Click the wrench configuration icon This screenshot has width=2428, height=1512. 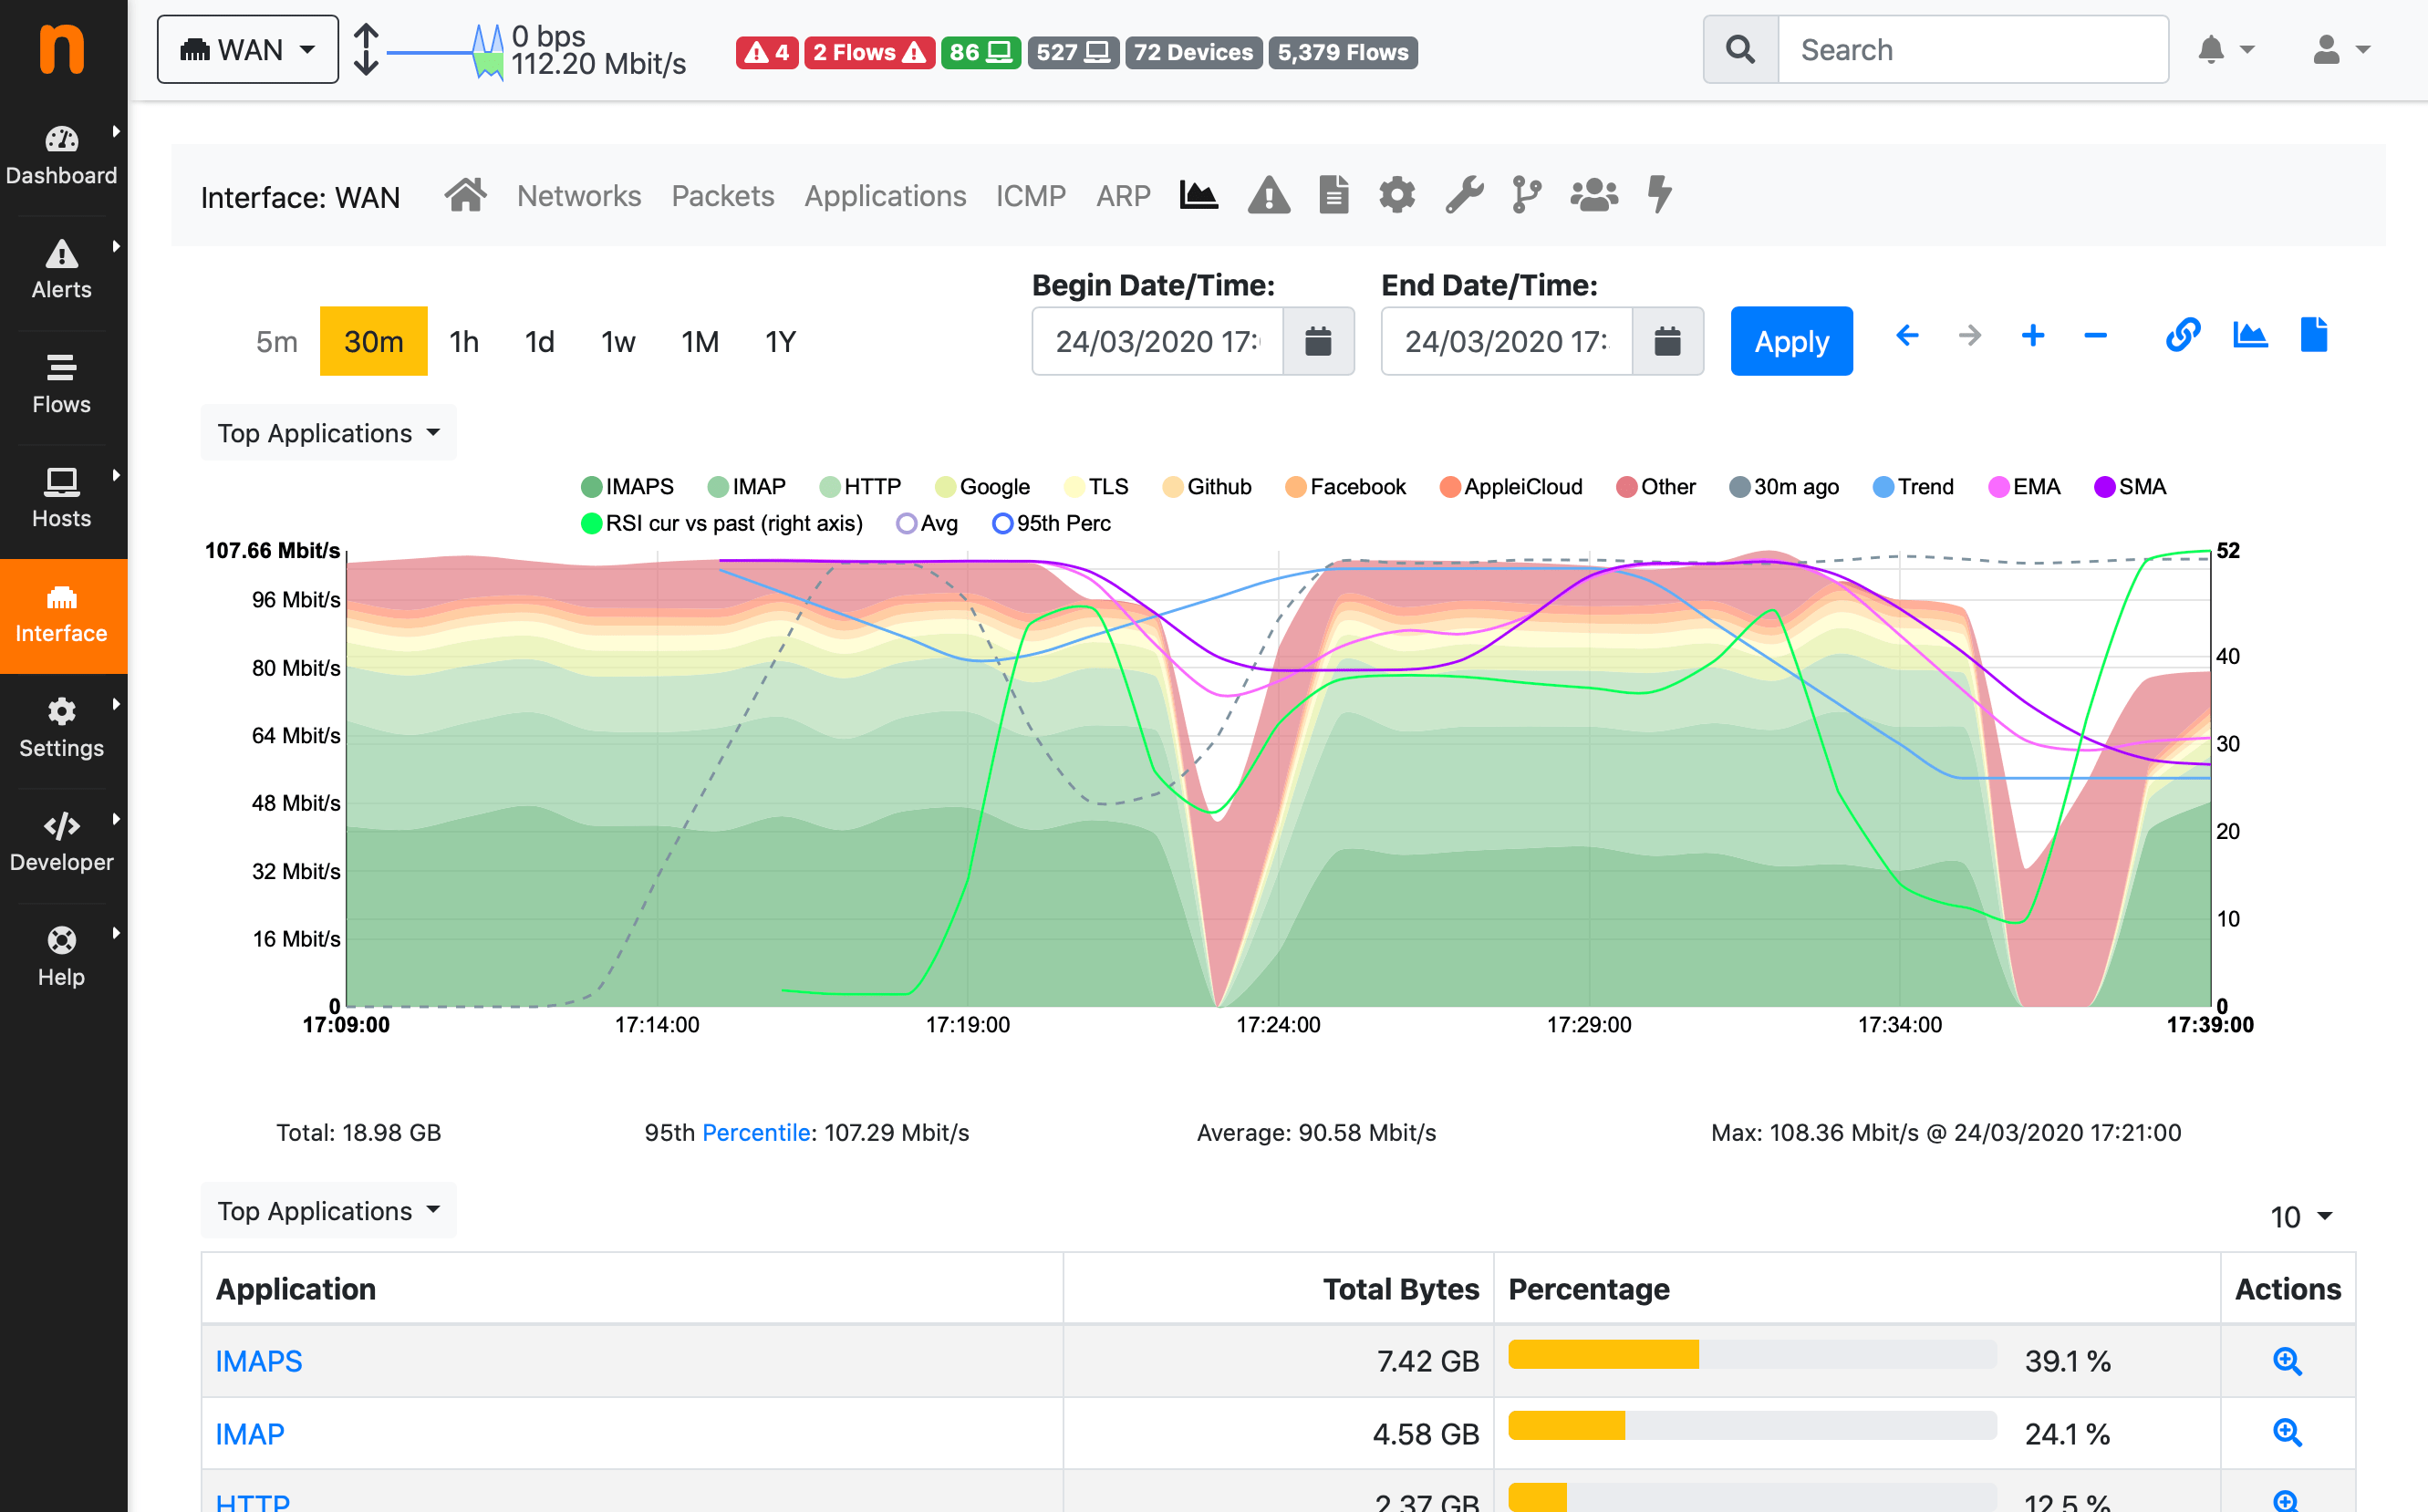click(1463, 195)
